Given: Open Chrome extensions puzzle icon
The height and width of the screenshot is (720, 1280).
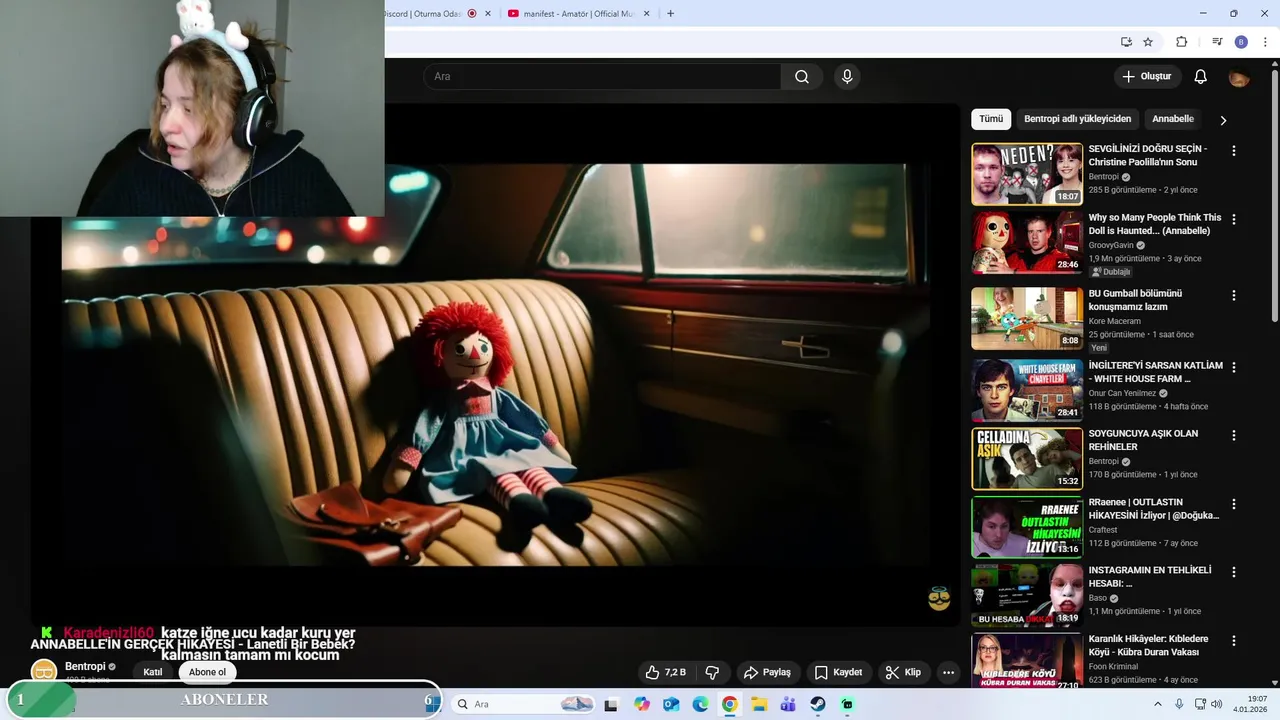Looking at the screenshot, I should [x=1181, y=42].
